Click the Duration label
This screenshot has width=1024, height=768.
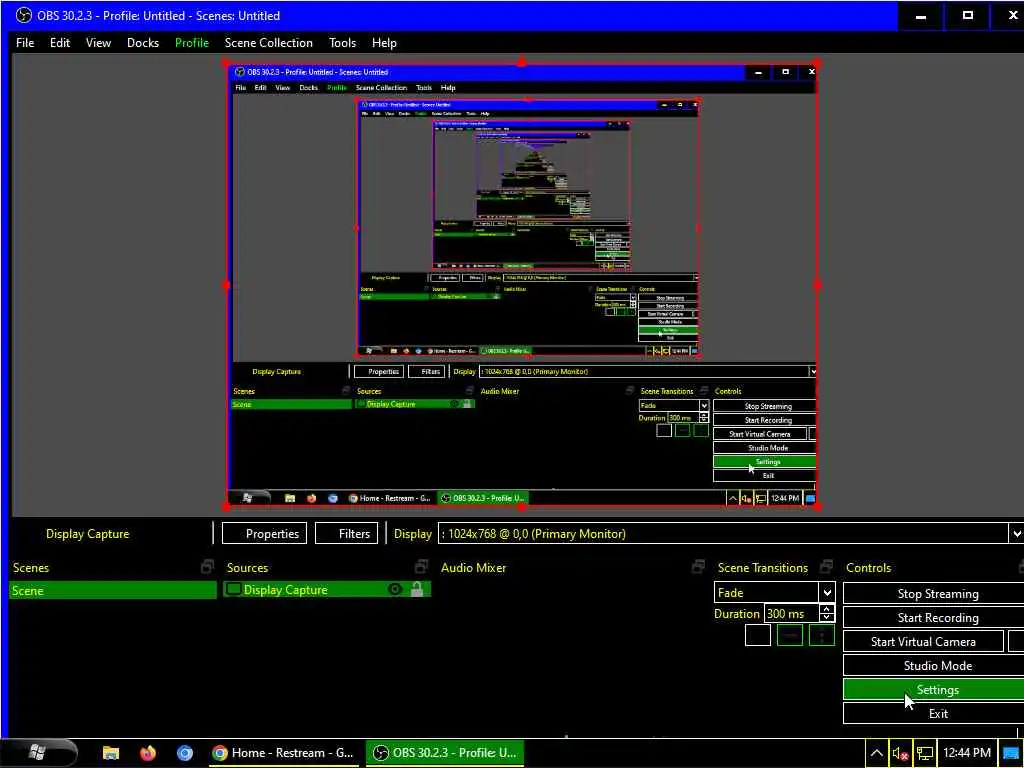click(737, 614)
